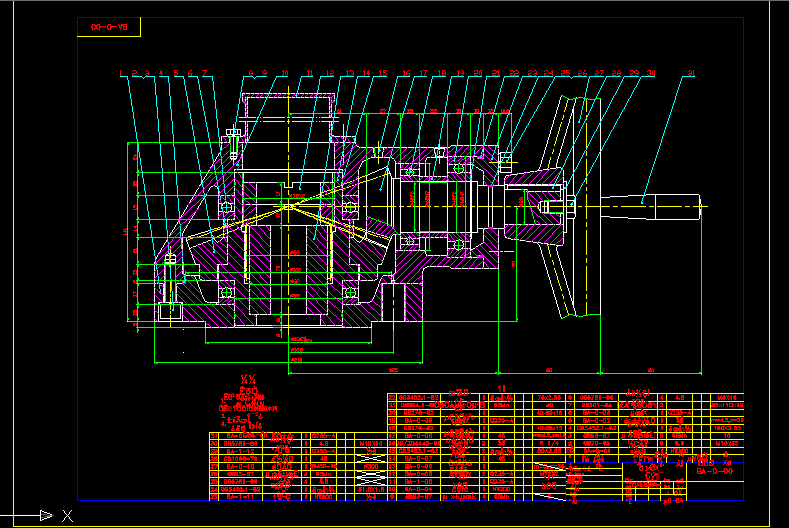Image resolution: width=789 pixels, height=528 pixels.
Task: Click the upper-left bearing symbol in housing
Action: (x=228, y=207)
